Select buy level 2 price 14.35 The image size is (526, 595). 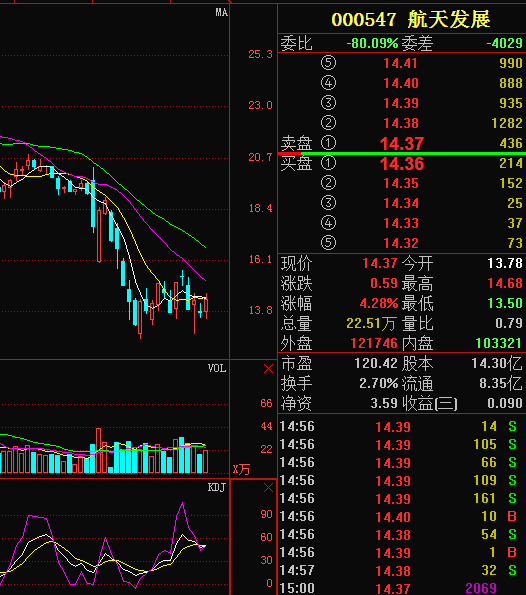(x=400, y=183)
